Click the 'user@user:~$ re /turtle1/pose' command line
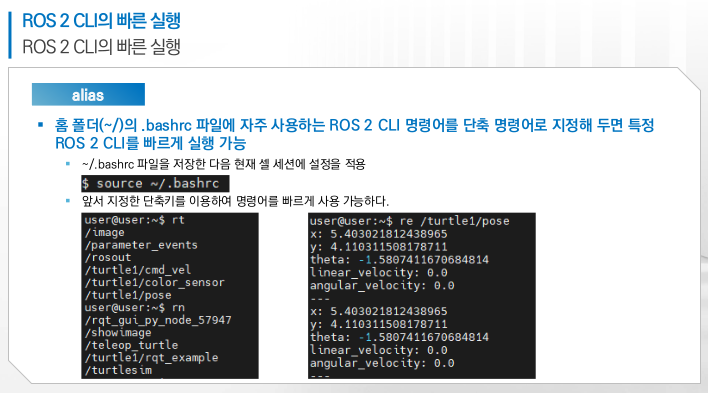The image size is (708, 393). tap(410, 221)
